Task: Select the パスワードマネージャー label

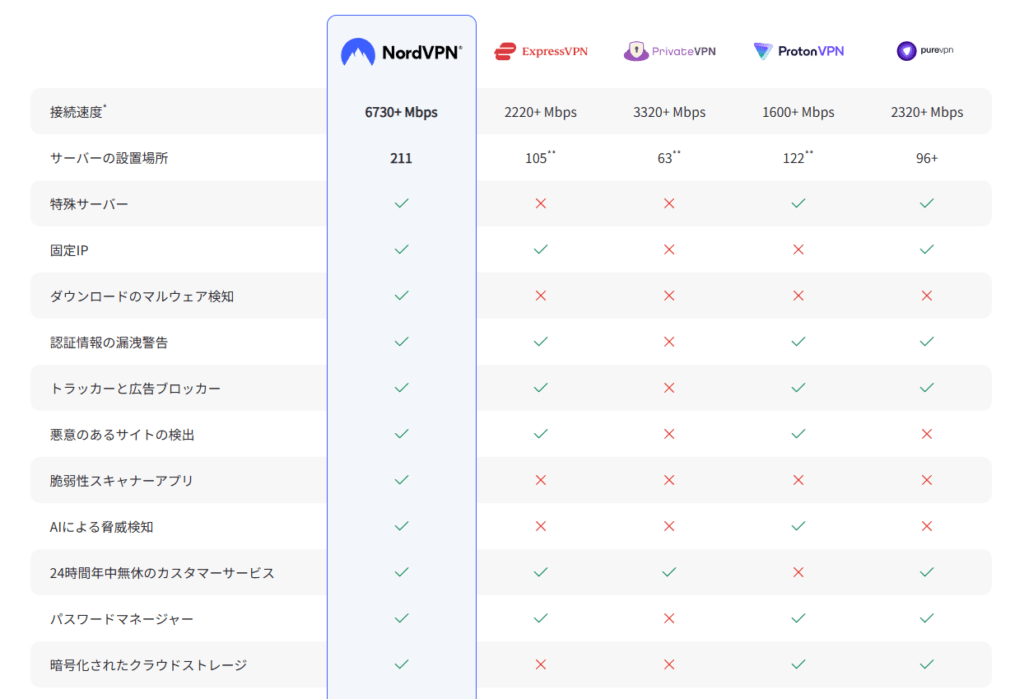Action: pyautogui.click(x=121, y=619)
